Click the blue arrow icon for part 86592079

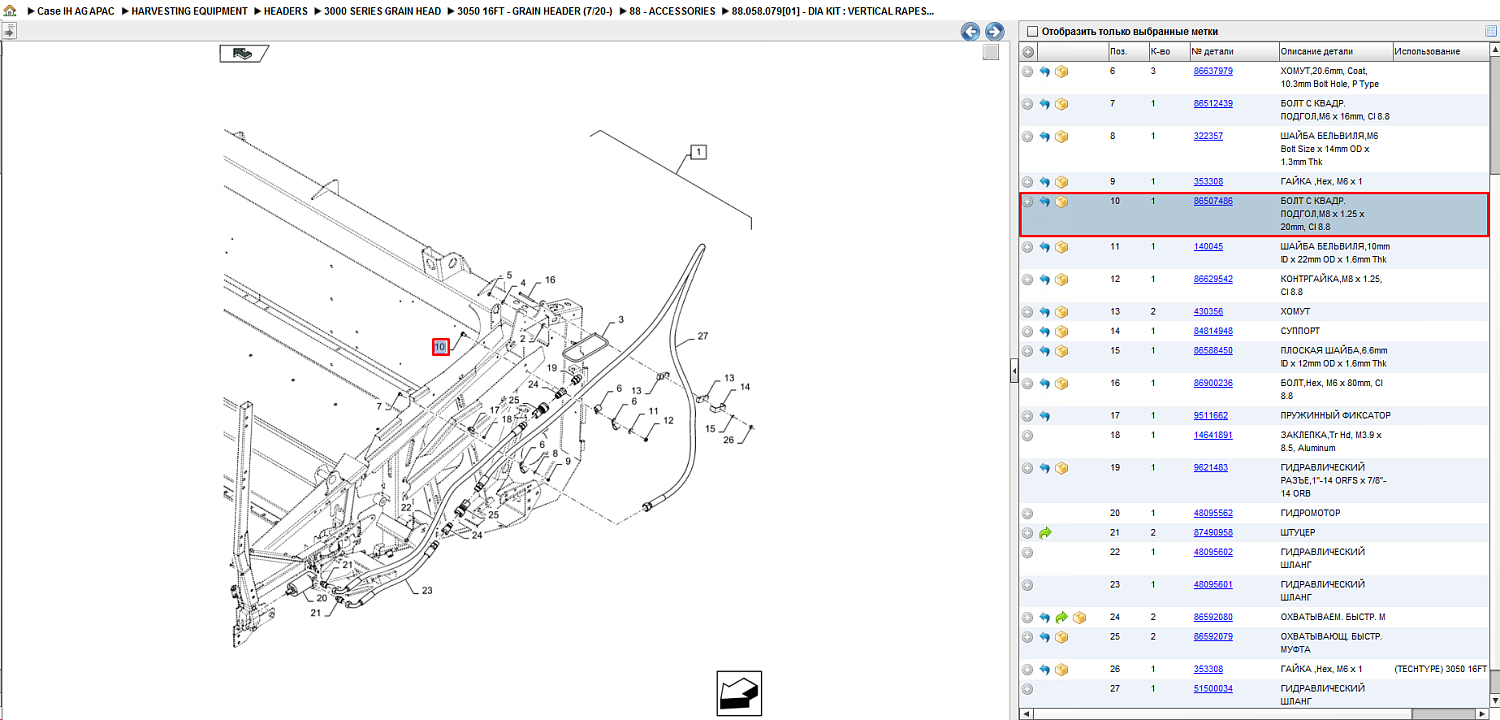[x=1045, y=637]
